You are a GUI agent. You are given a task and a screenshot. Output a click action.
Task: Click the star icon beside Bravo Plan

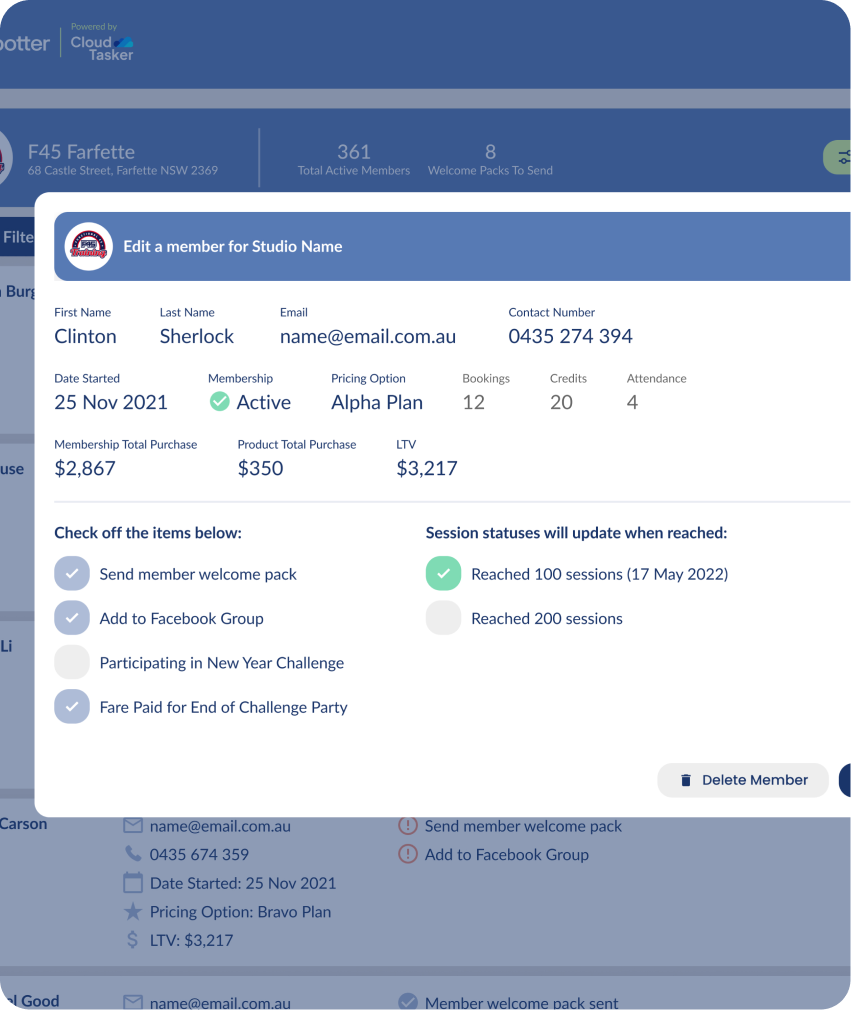click(x=133, y=911)
